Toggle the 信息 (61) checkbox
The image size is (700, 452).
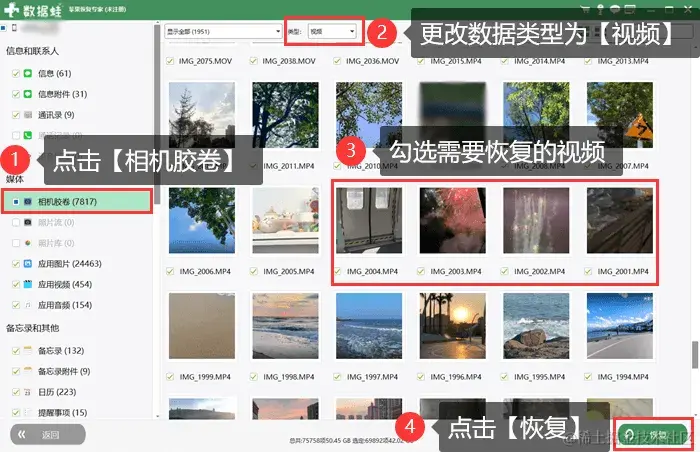[x=16, y=73]
